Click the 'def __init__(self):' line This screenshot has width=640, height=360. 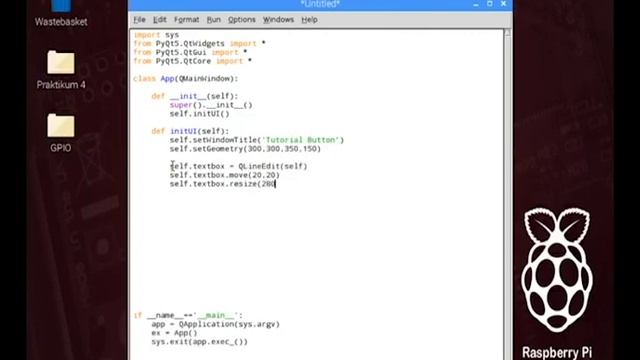(195, 96)
